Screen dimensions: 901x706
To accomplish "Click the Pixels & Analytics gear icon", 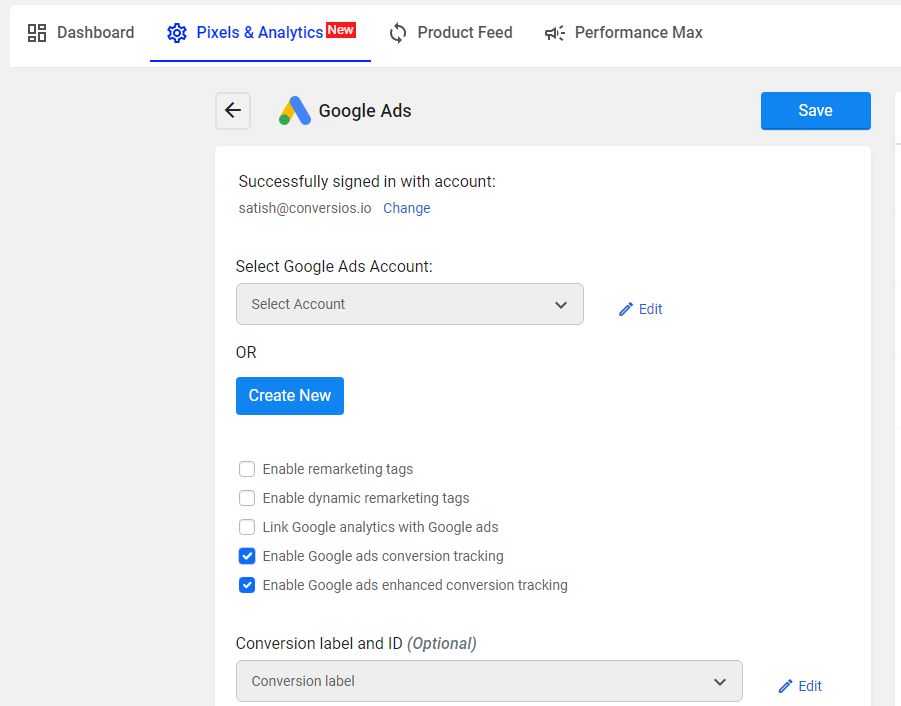I will click(x=177, y=33).
